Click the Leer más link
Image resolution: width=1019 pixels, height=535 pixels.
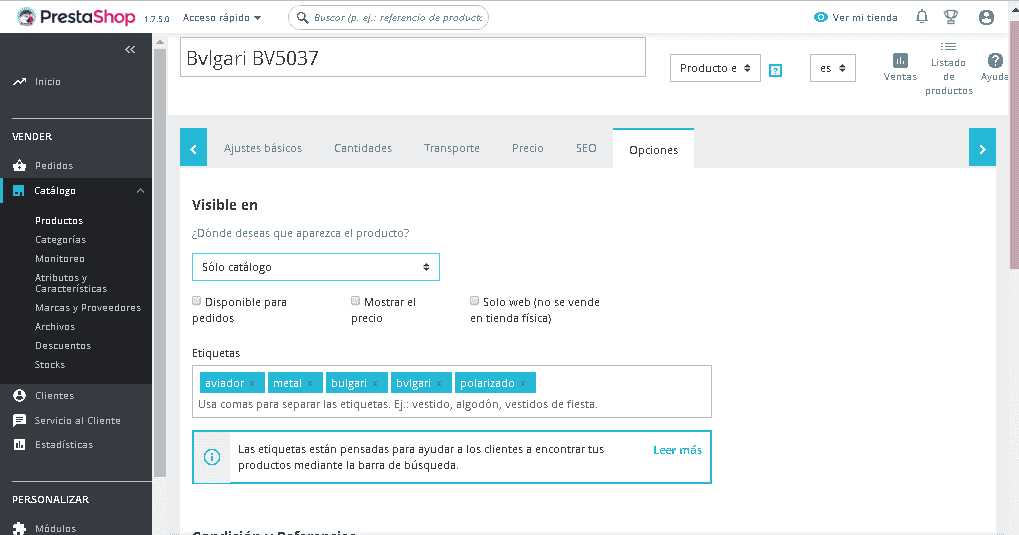(677, 450)
